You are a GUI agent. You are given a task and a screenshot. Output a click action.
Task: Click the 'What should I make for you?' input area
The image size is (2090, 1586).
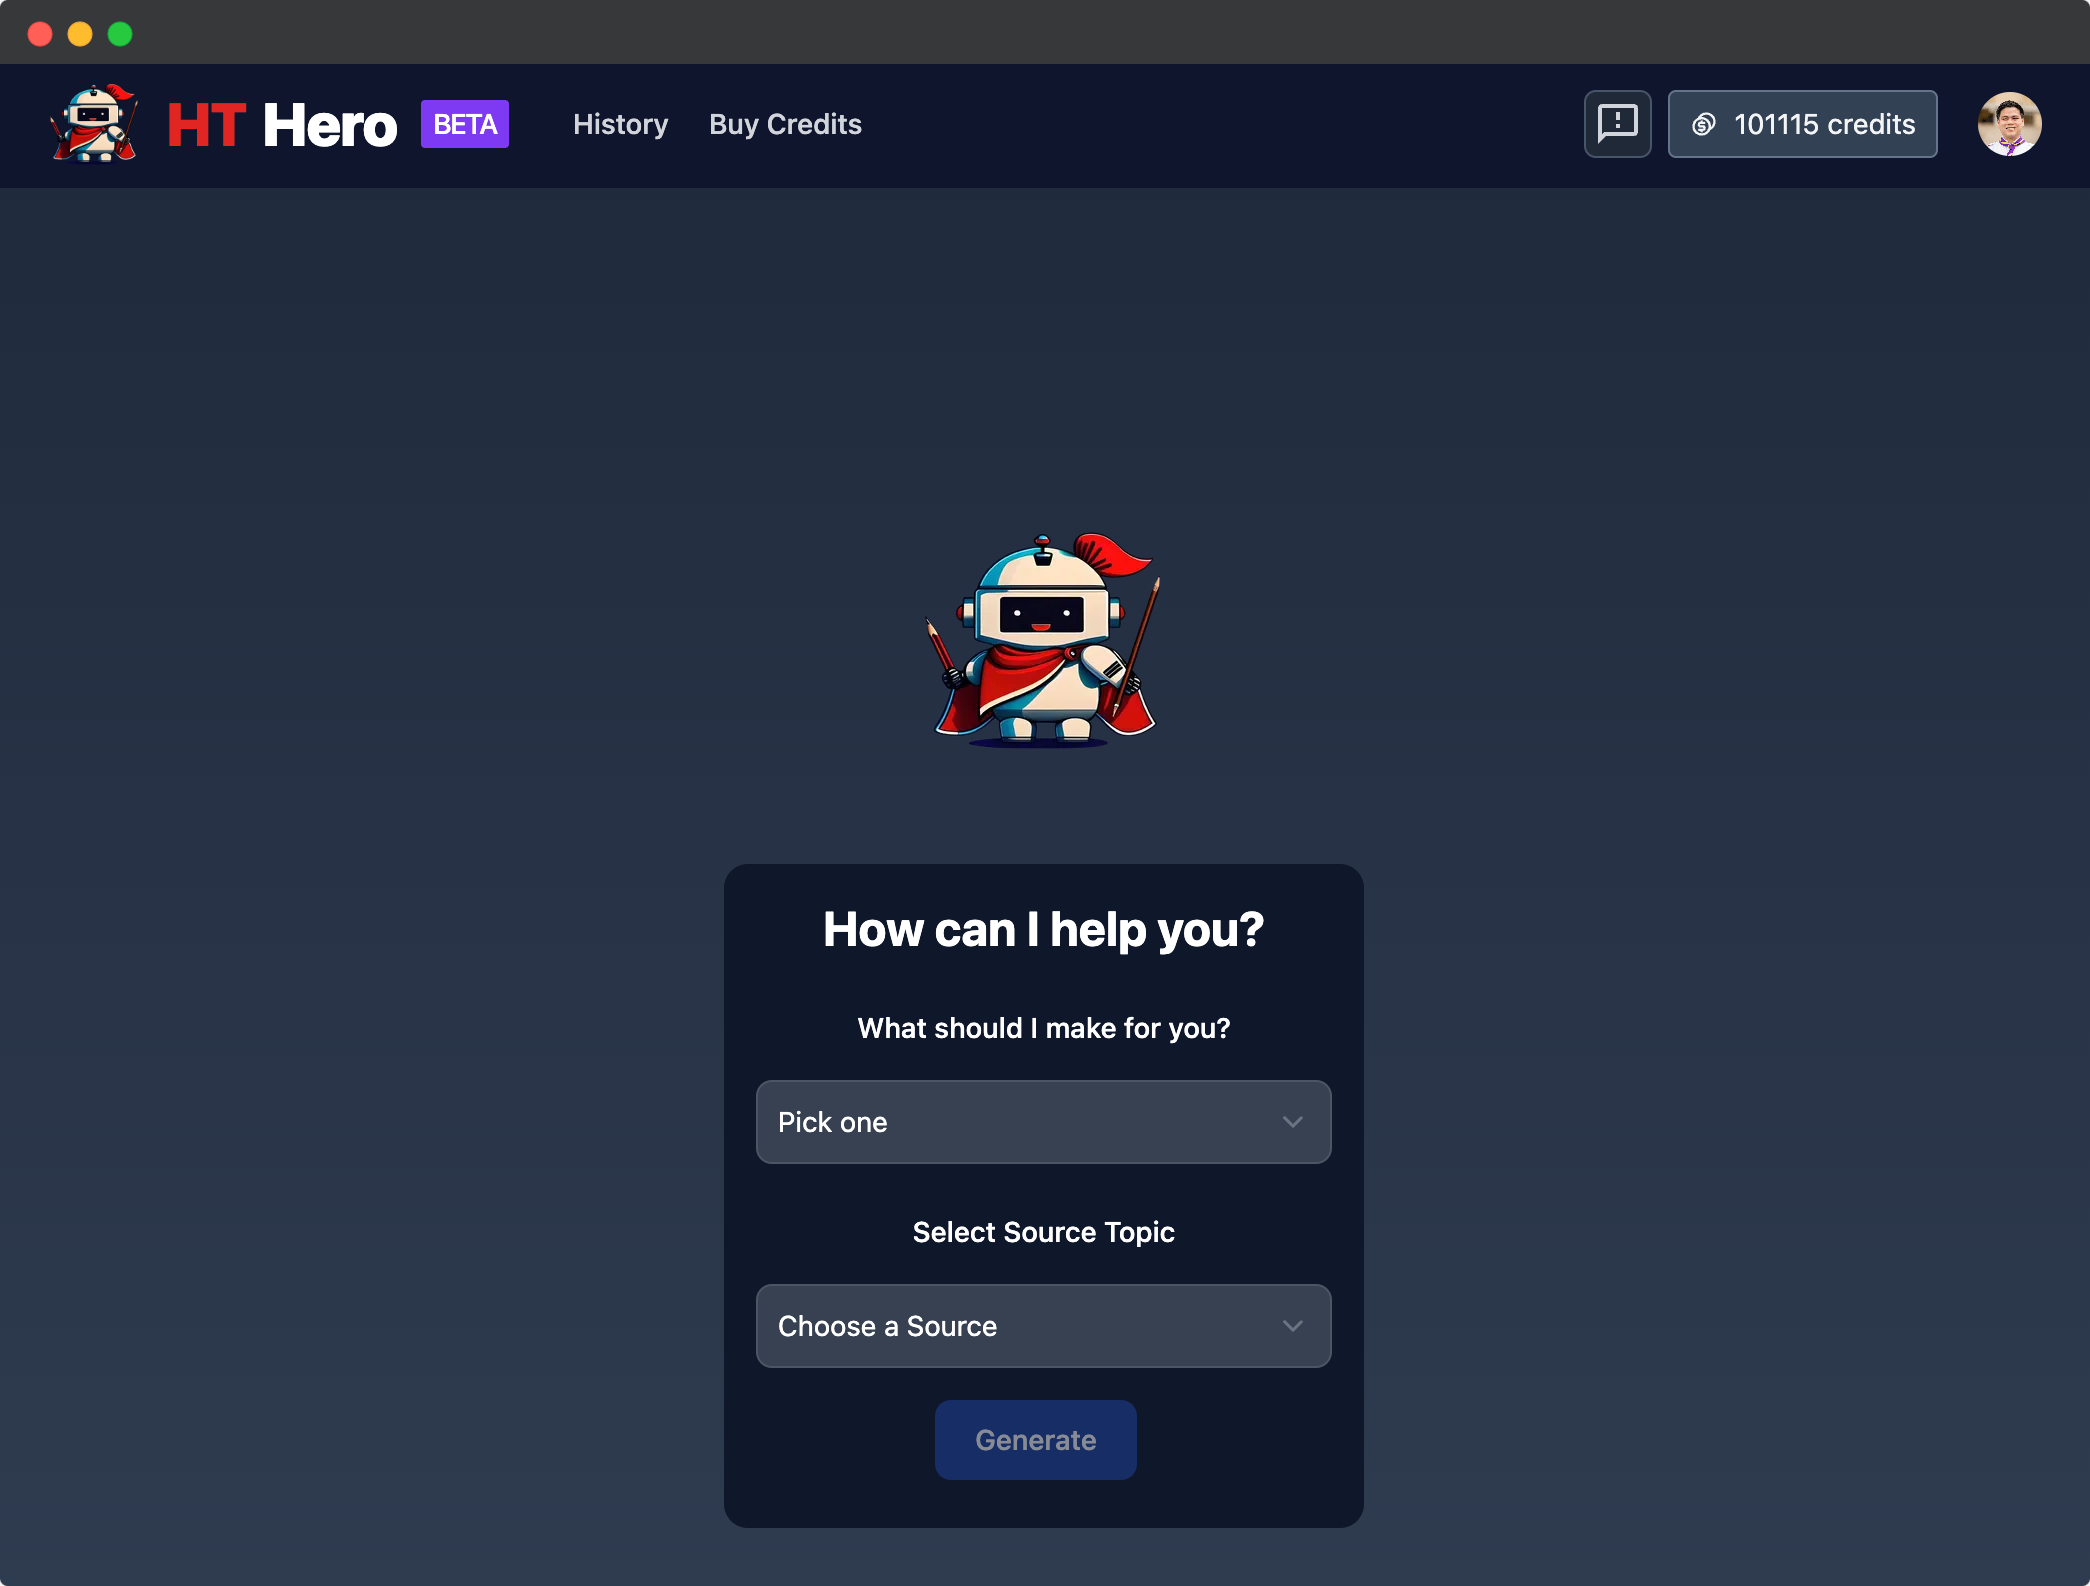1043,1121
